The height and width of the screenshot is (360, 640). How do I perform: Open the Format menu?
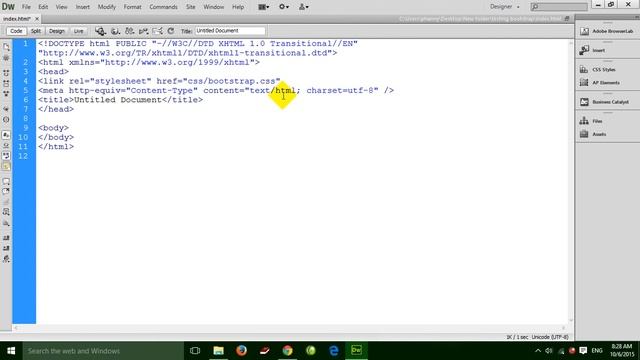pos(133,7)
